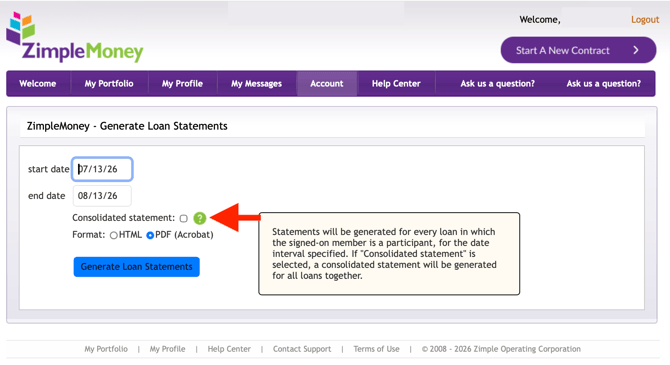
Task: Open the Welcome nav tab
Action: click(38, 84)
